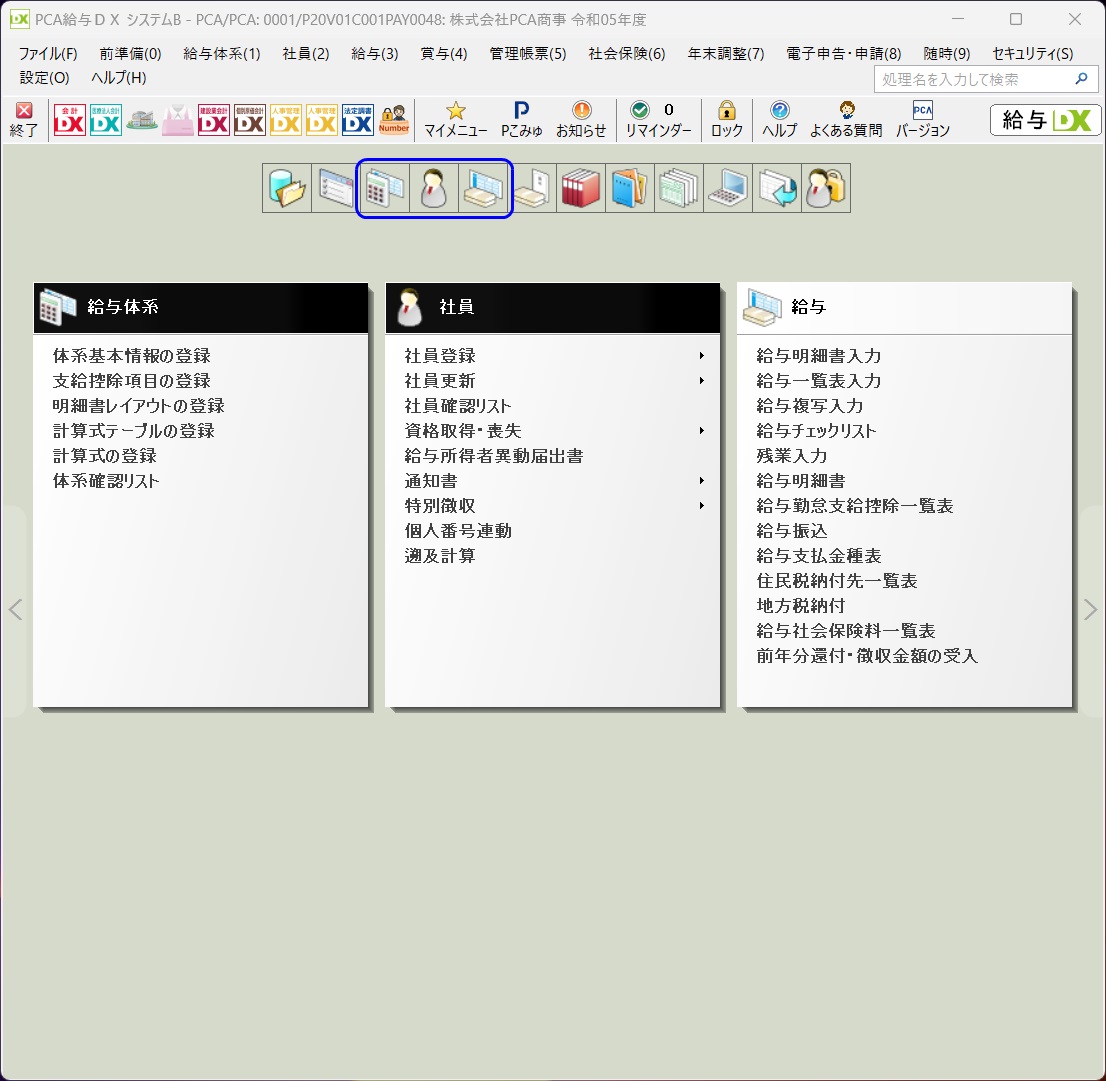This screenshot has height=1081, width=1106.
Task: Open 体系基本情報の登録 link
Action: pos(132,355)
